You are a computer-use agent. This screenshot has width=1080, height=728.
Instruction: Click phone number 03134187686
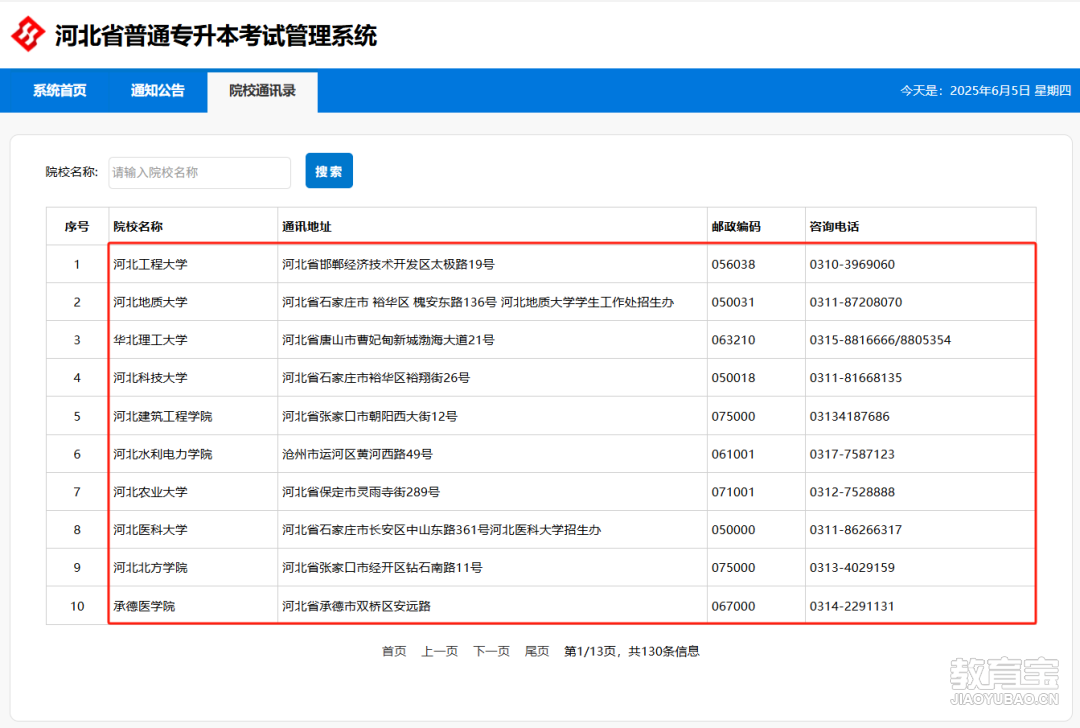click(x=849, y=417)
